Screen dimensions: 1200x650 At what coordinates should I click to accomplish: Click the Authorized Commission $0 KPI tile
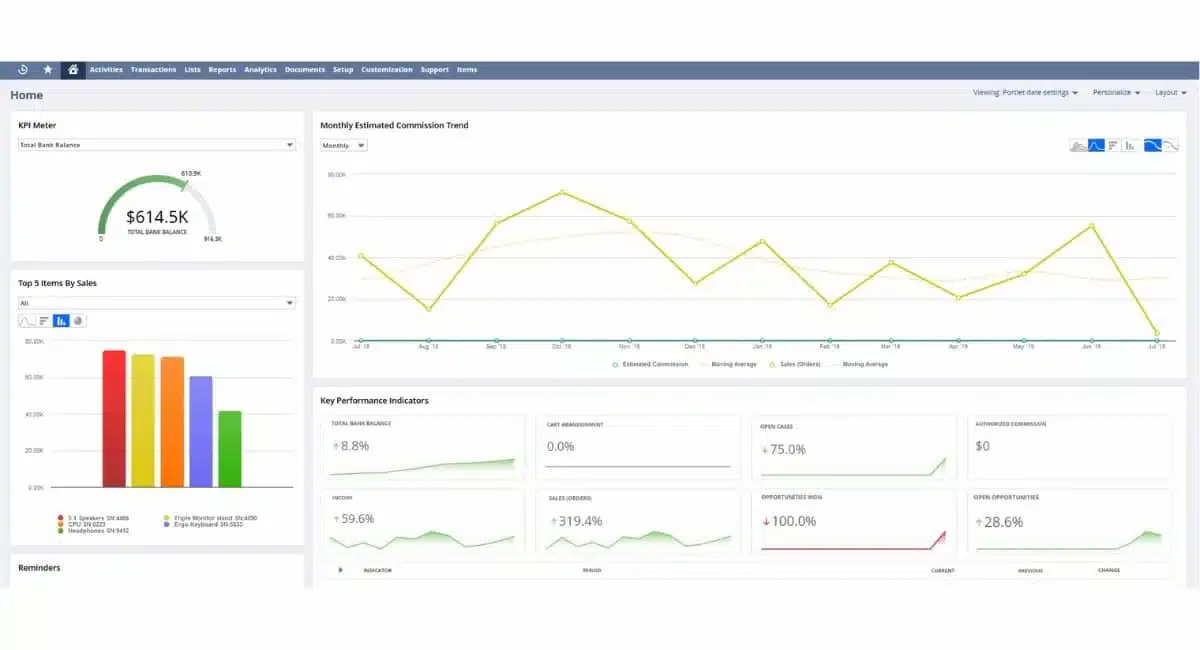1069,448
